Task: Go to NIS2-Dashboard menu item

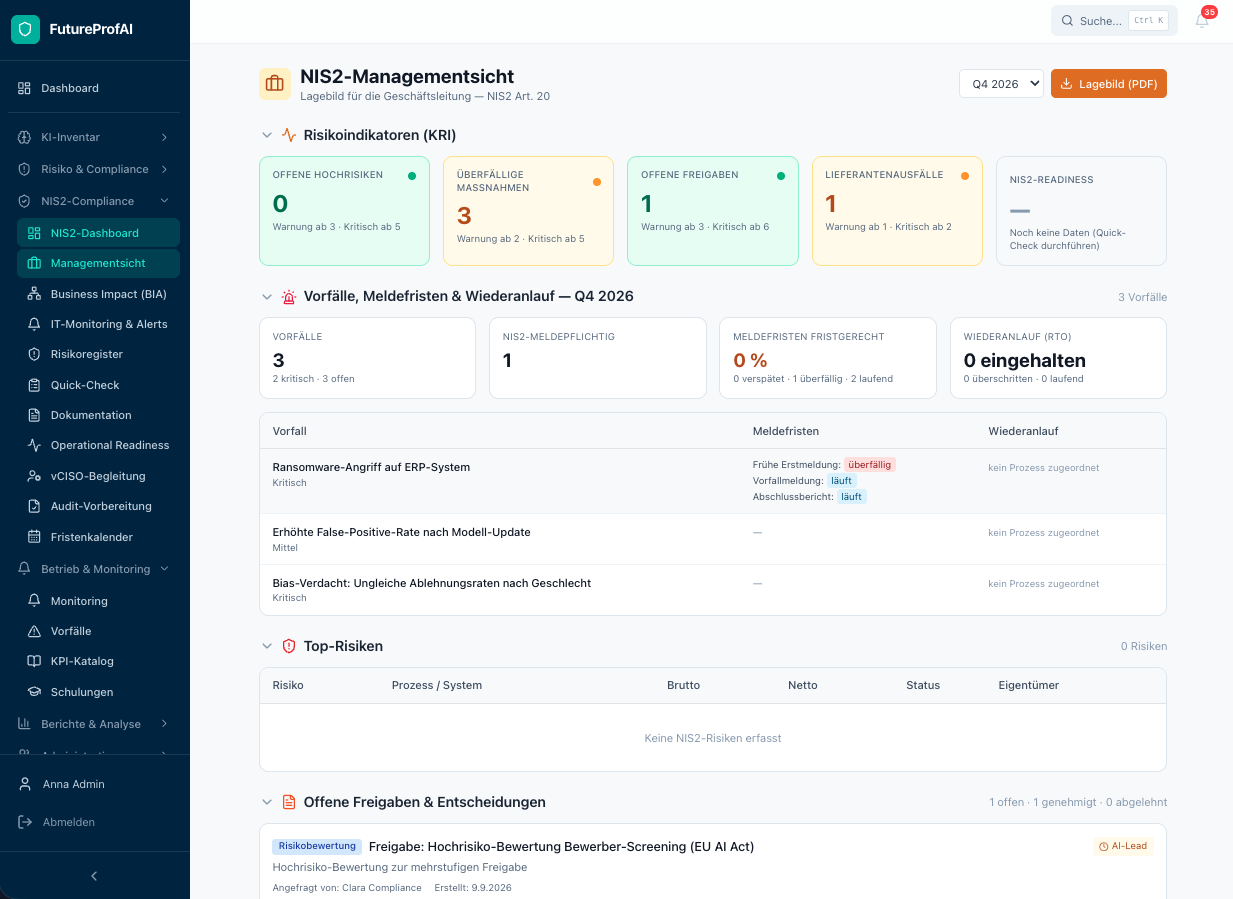Action: (x=98, y=233)
